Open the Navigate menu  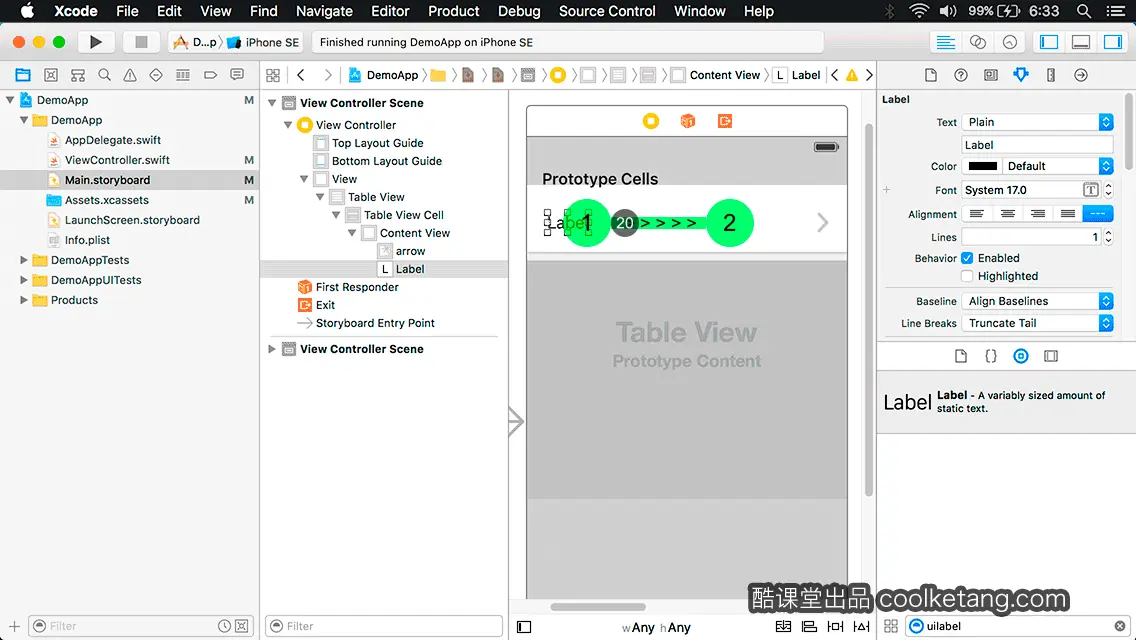[324, 11]
